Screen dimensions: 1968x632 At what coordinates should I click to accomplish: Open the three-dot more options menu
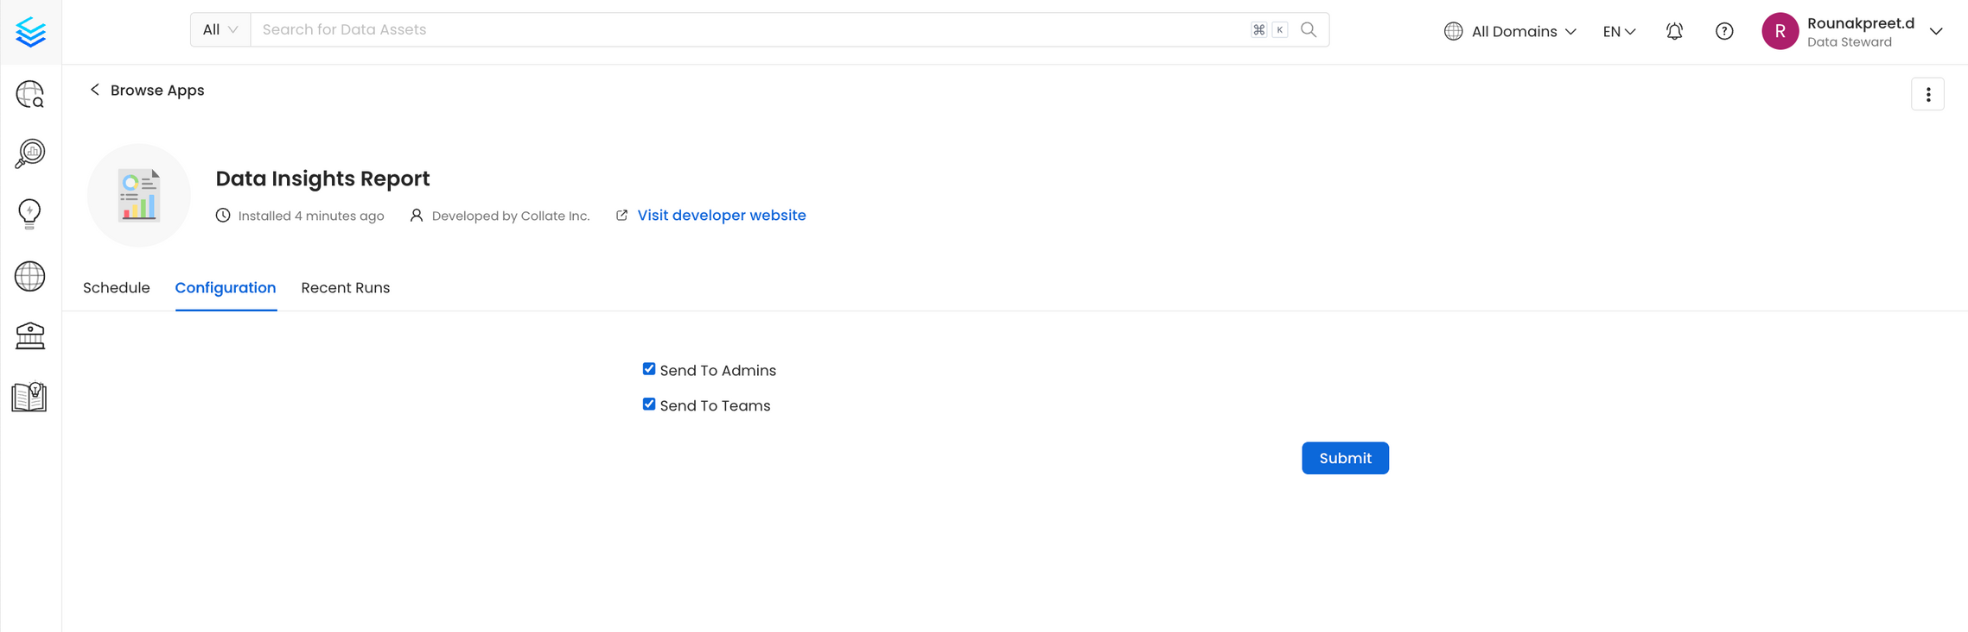1927,95
